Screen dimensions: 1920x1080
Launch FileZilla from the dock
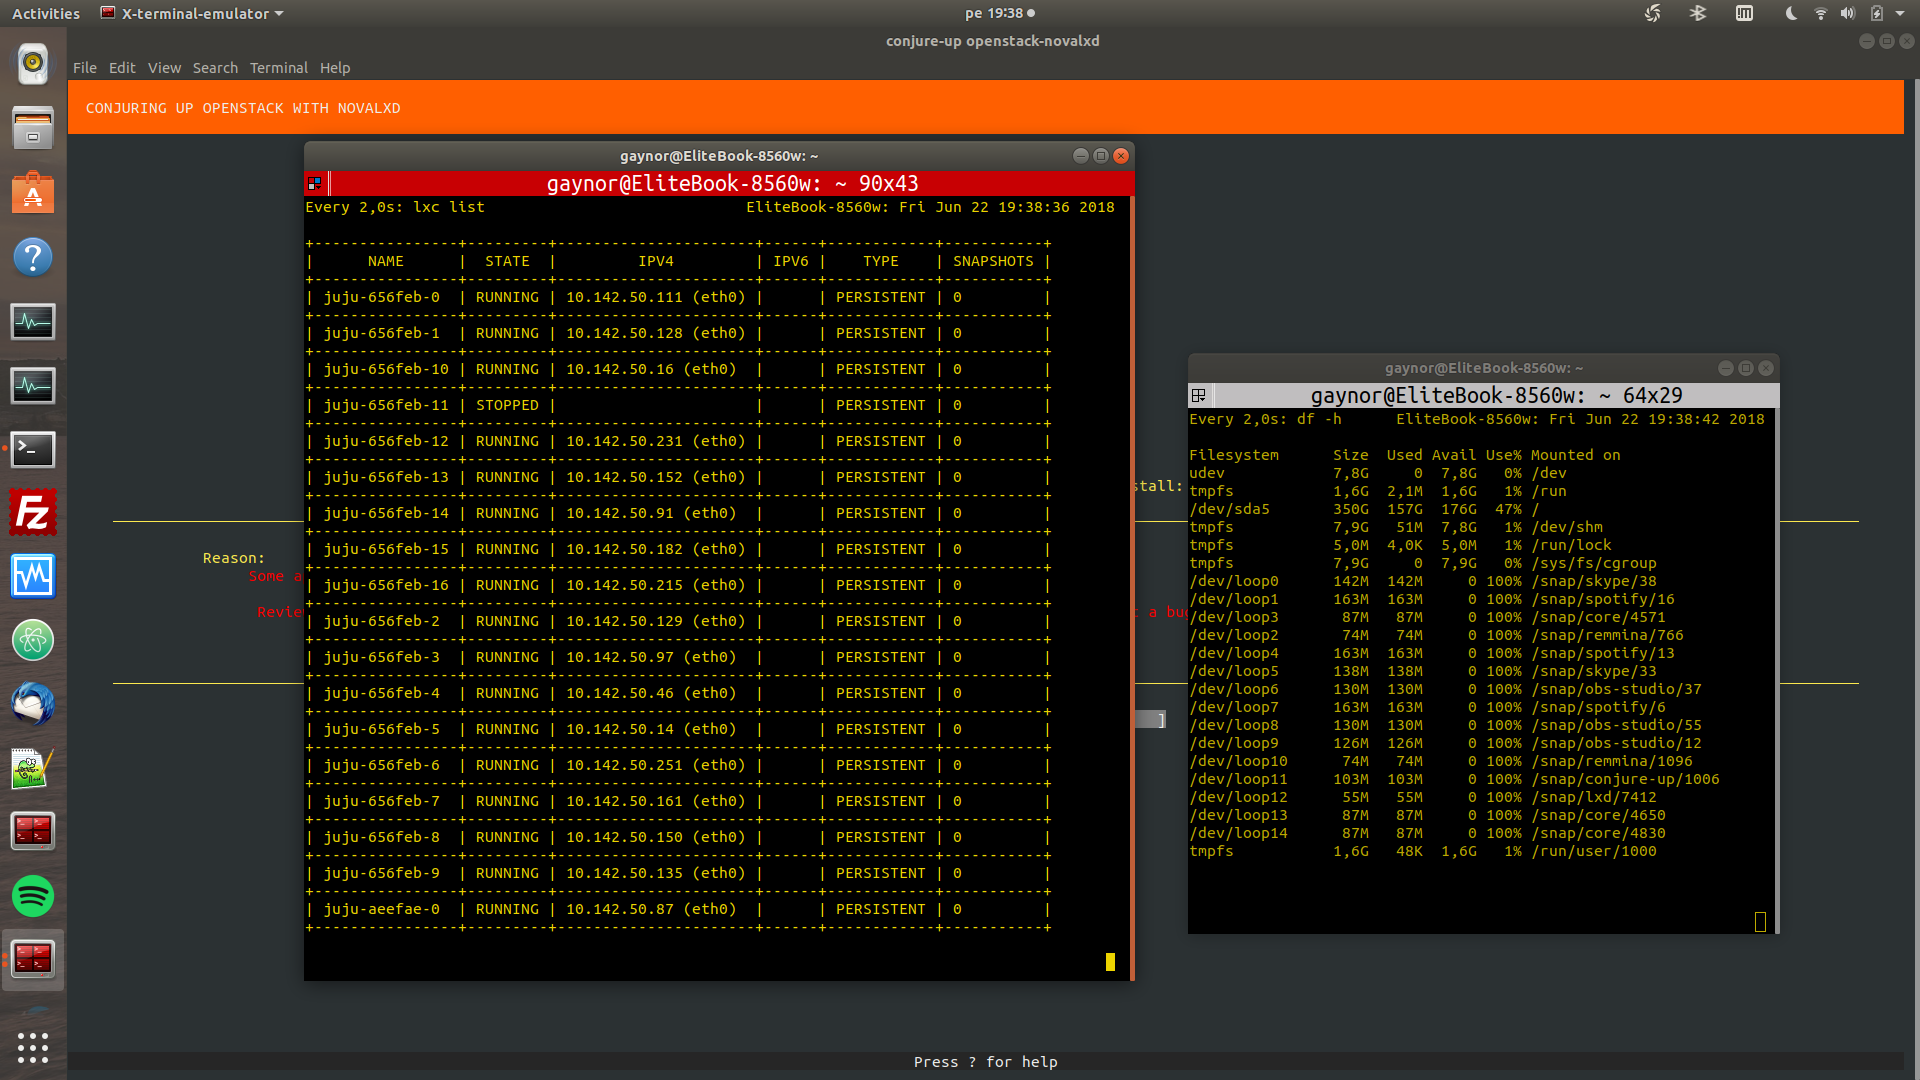[33, 512]
